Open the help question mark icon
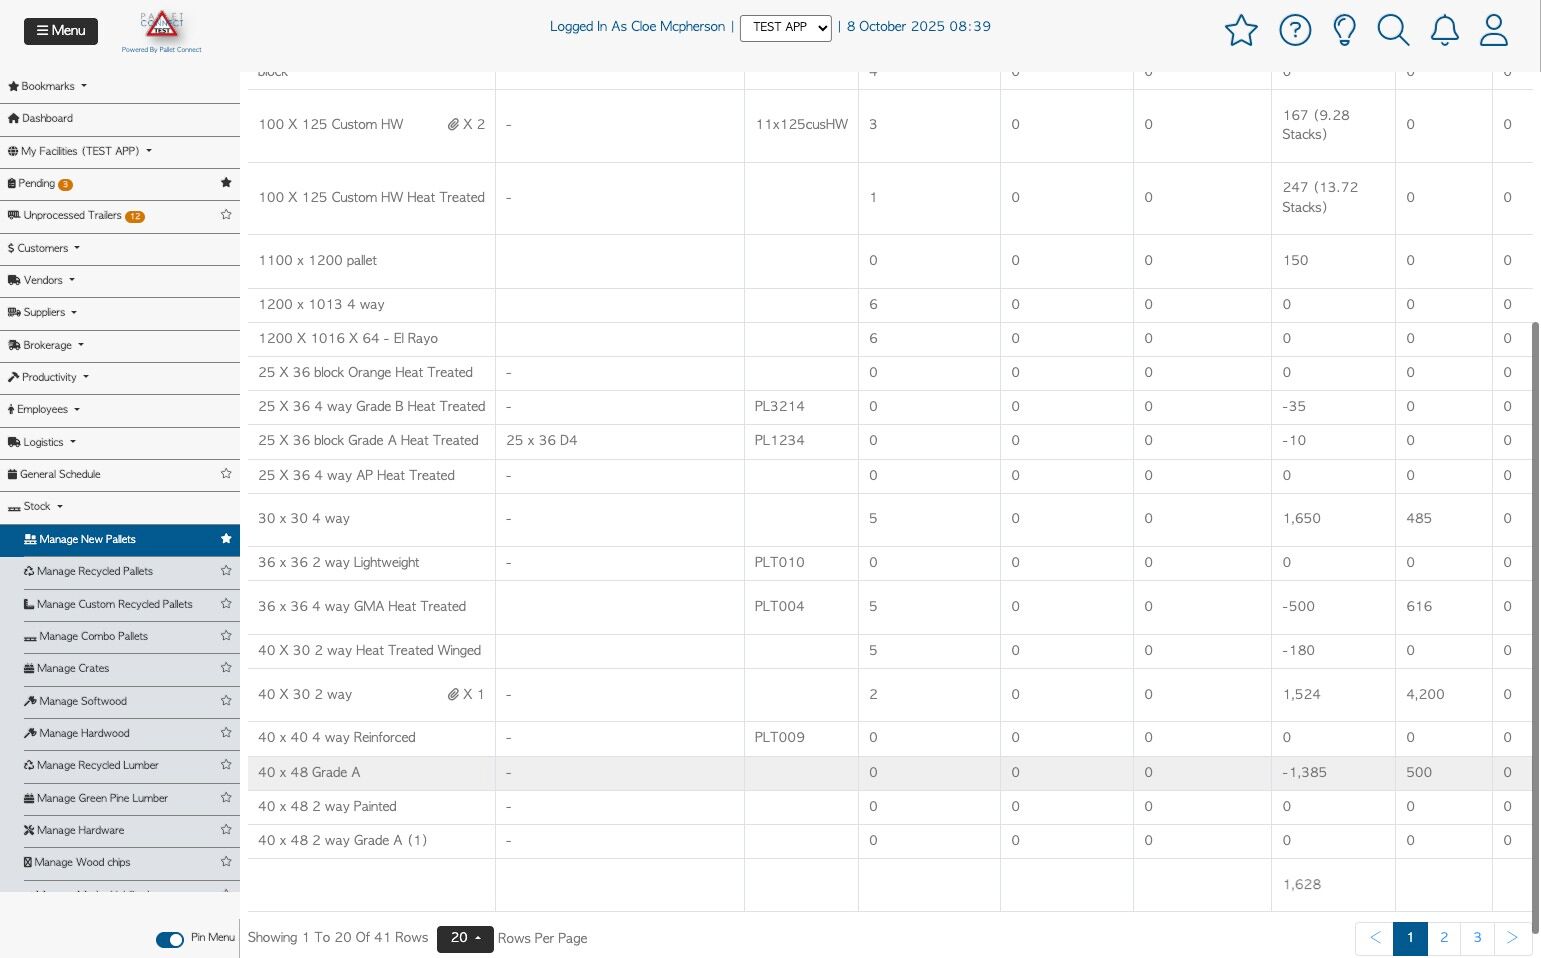The width and height of the screenshot is (1541, 958). pos(1295,30)
